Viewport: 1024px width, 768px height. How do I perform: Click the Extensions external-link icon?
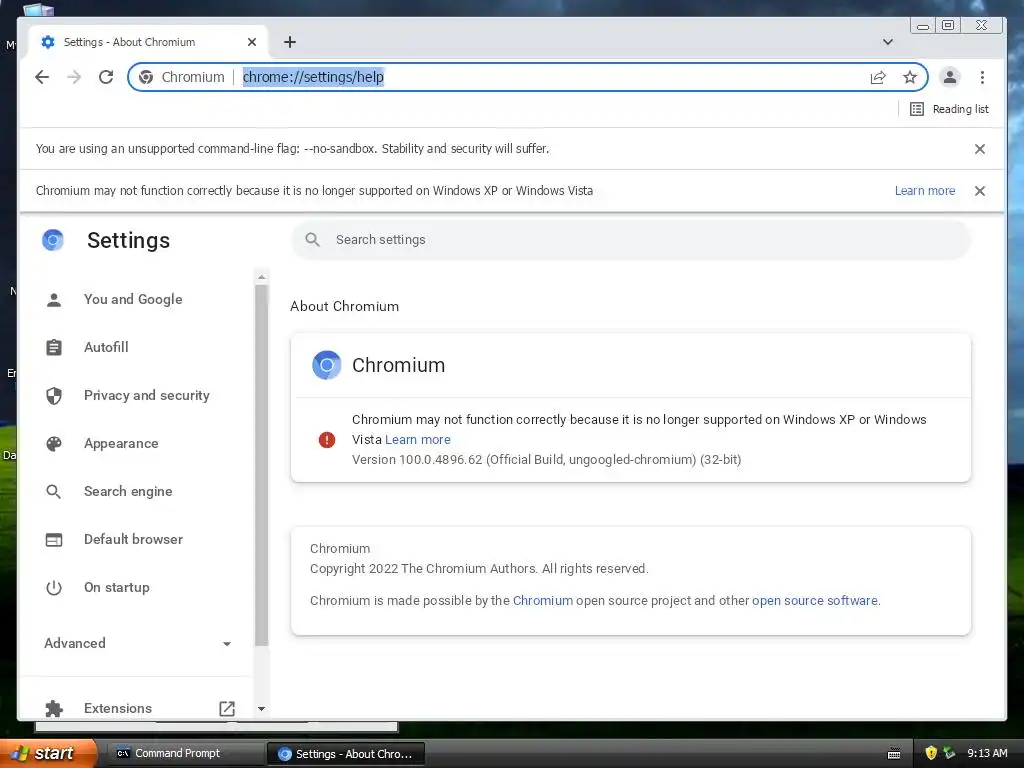pyautogui.click(x=227, y=709)
